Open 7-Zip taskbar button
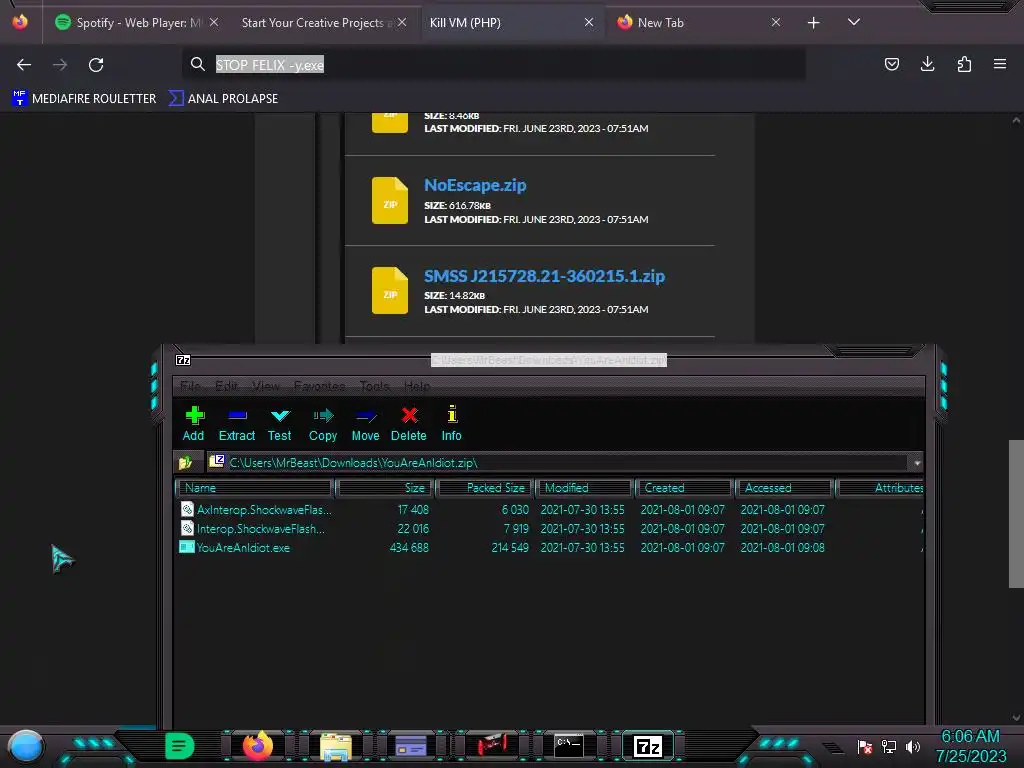 (x=647, y=746)
